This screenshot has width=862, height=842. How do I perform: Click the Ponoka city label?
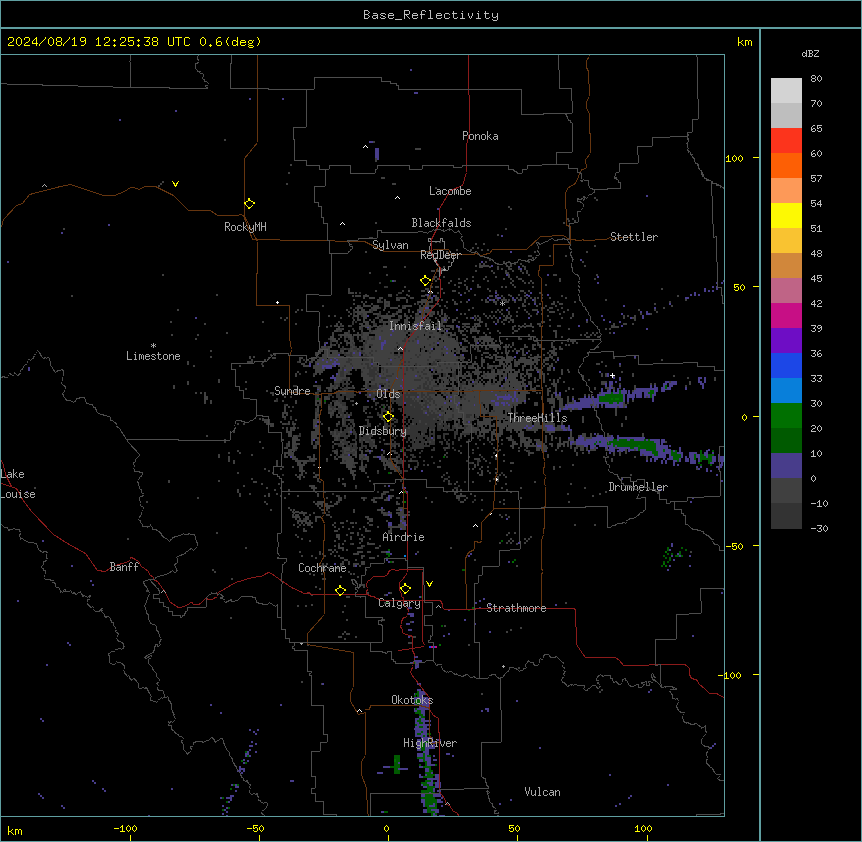coord(480,136)
